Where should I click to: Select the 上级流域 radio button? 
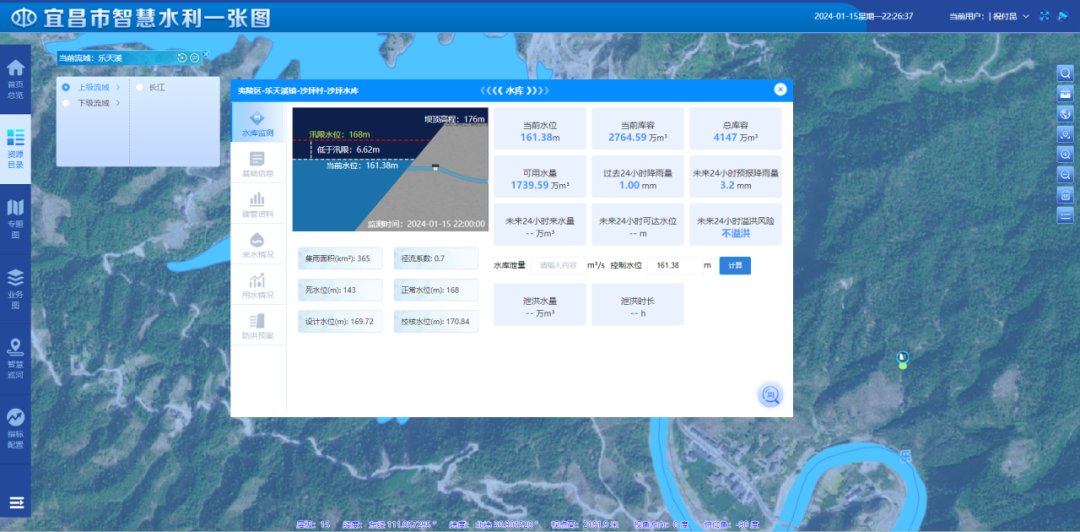pyautogui.click(x=67, y=87)
